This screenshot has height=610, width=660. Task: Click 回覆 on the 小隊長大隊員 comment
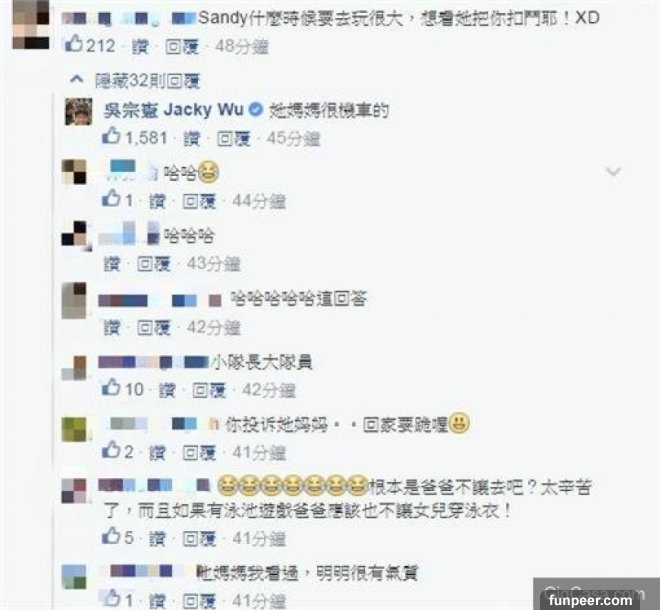209,390
